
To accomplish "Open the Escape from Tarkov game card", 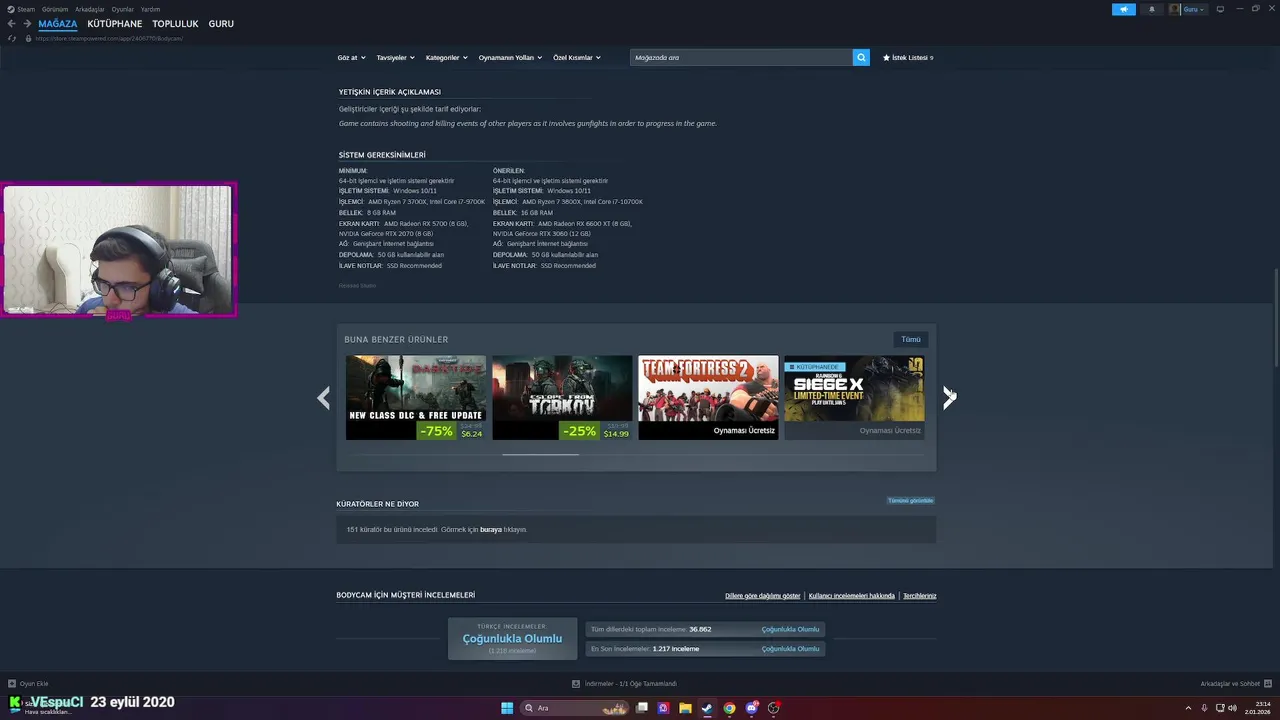I will pos(562,398).
